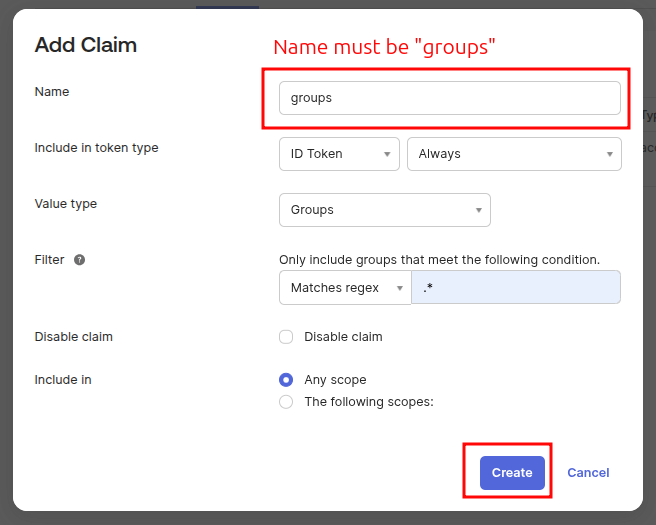
Task: Click the Any scope label text
Action: [x=336, y=380]
